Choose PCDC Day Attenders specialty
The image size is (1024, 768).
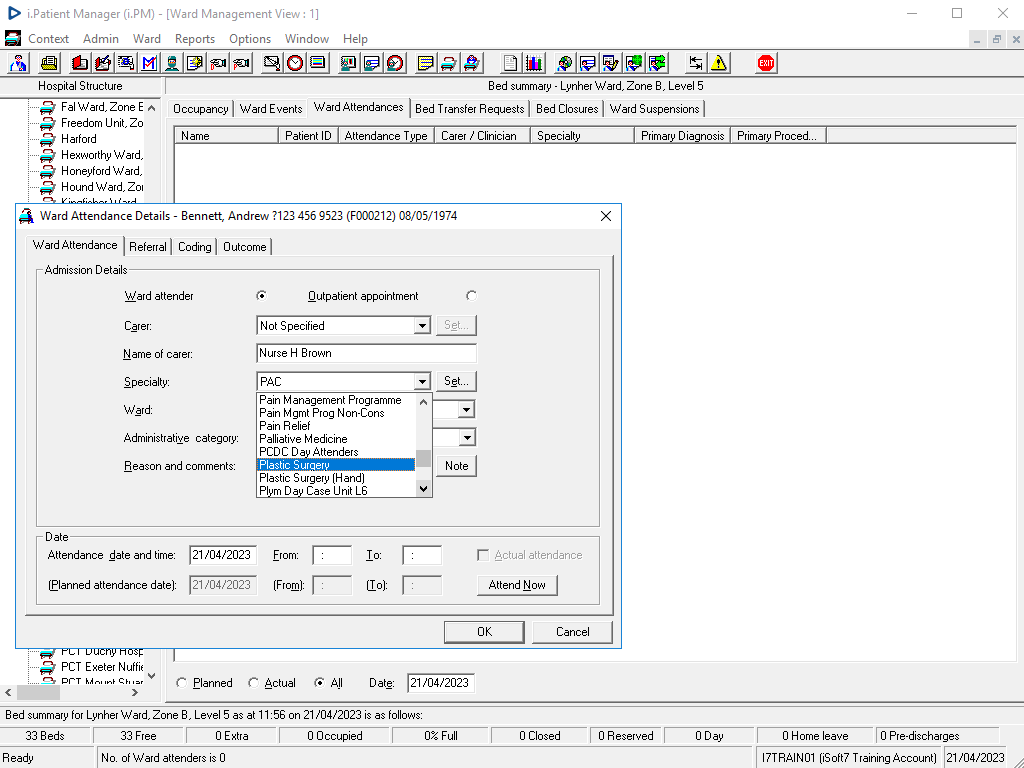click(336, 452)
